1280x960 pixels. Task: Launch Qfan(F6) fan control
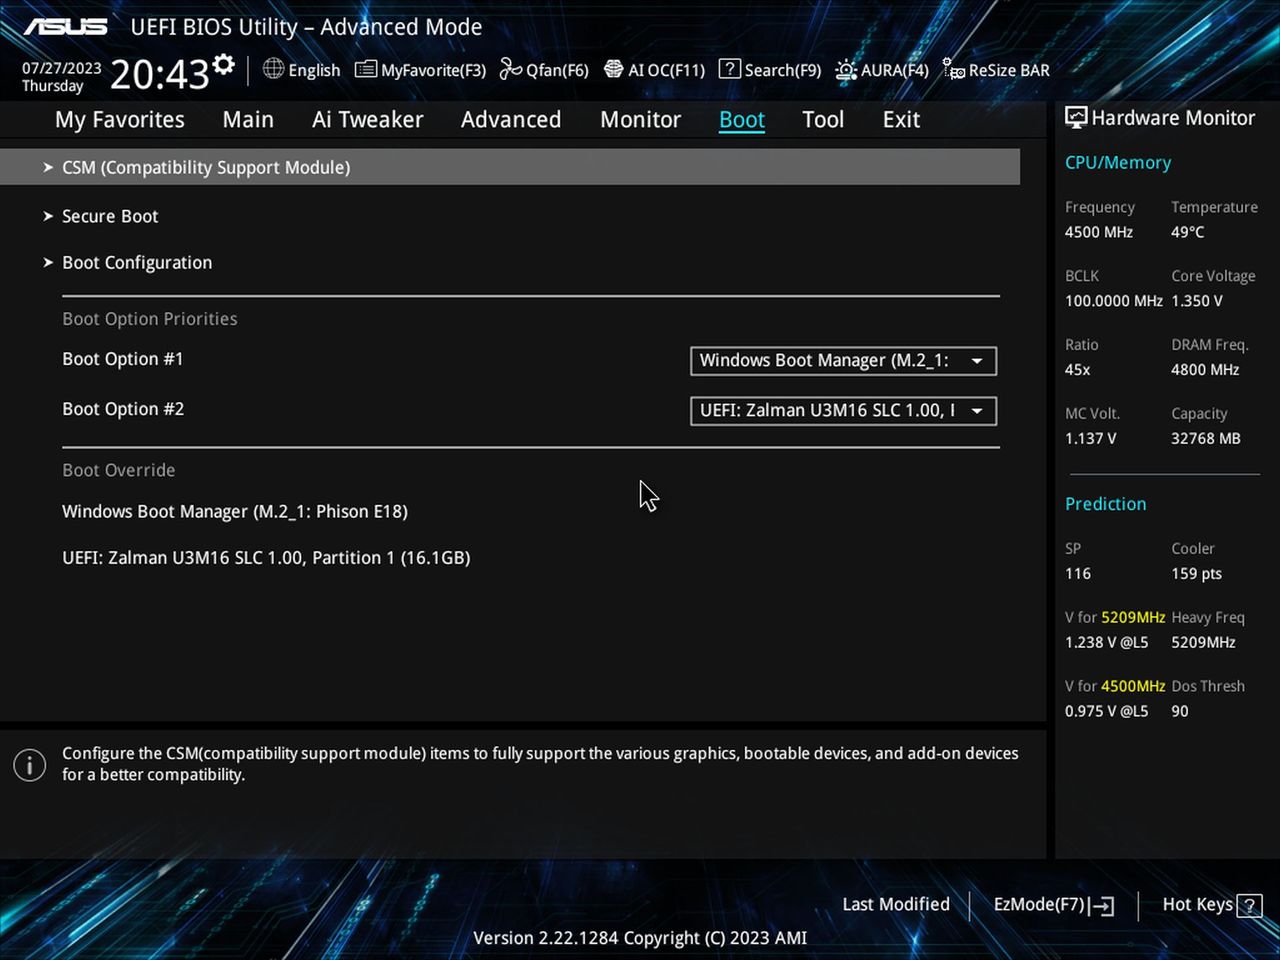click(544, 69)
